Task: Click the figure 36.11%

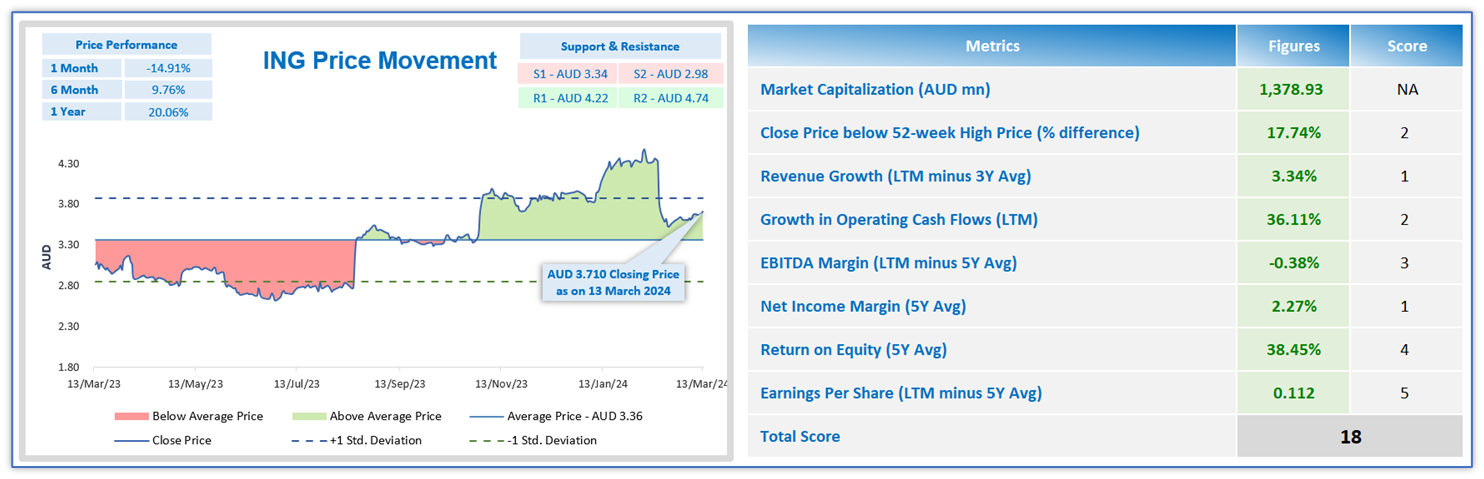Action: (1292, 220)
